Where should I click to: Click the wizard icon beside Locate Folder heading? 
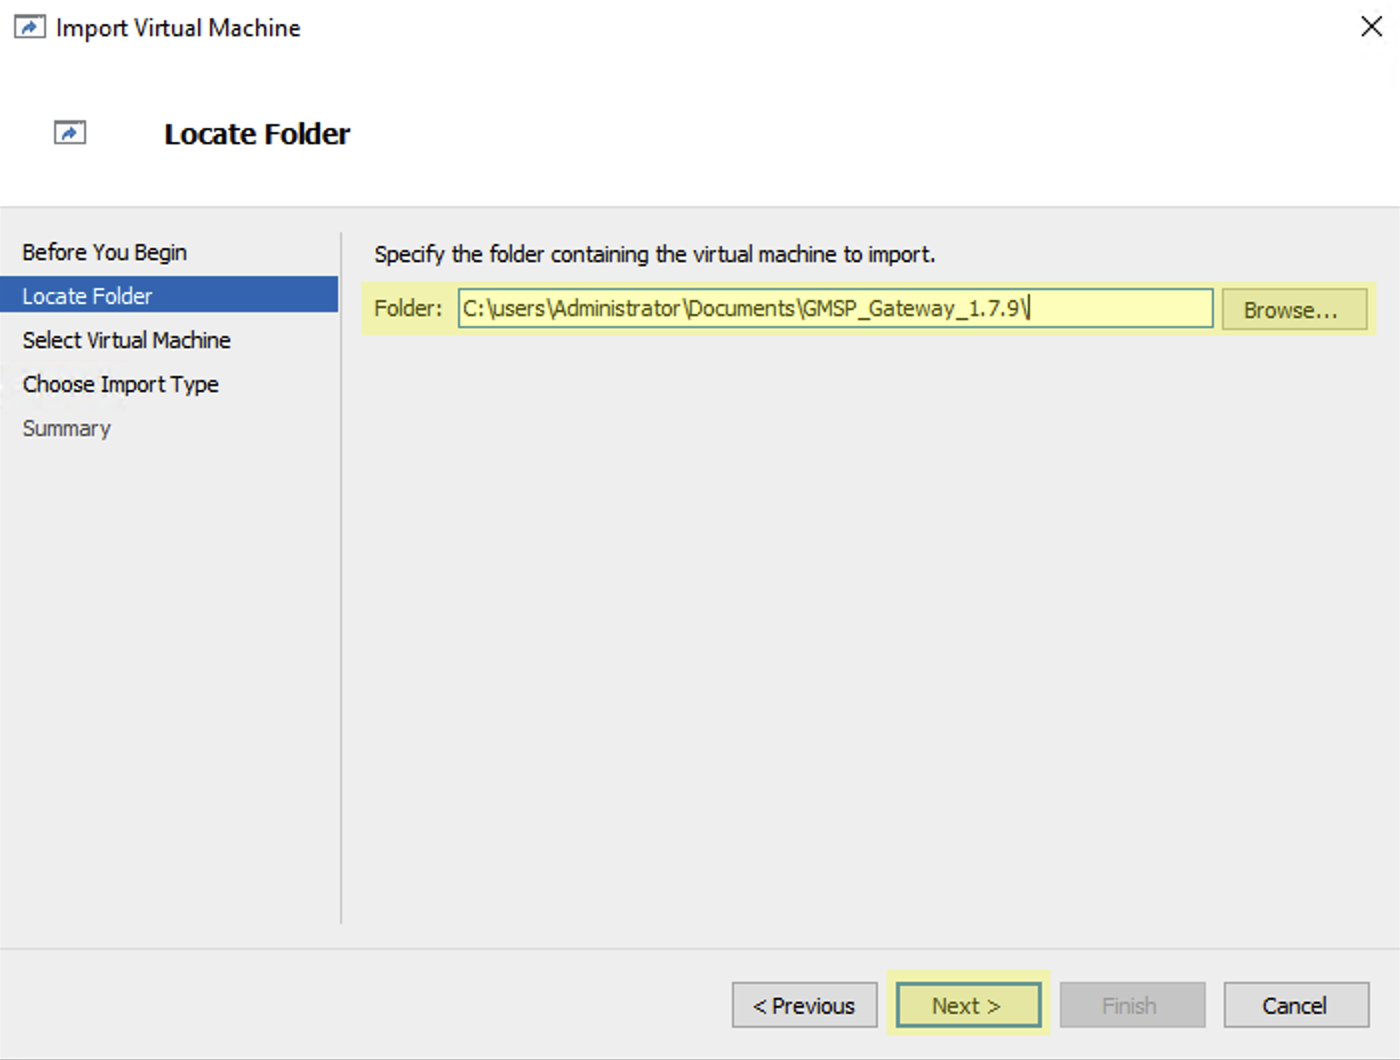(70, 133)
